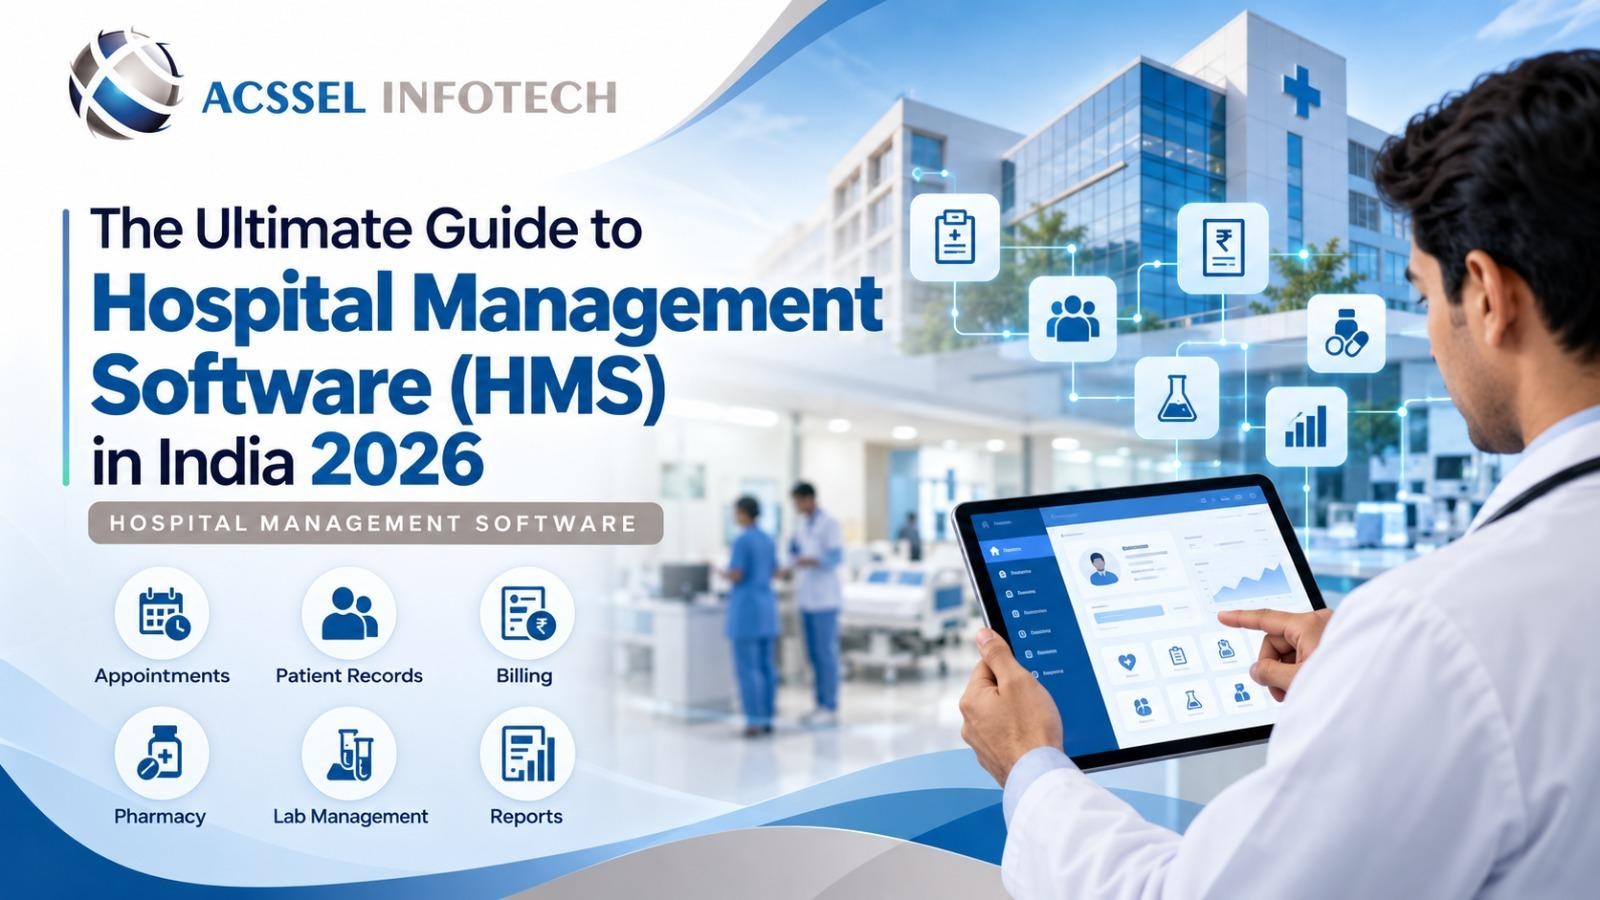
Task: Click the 'Hospital Management' title line
Action: [x=487, y=306]
